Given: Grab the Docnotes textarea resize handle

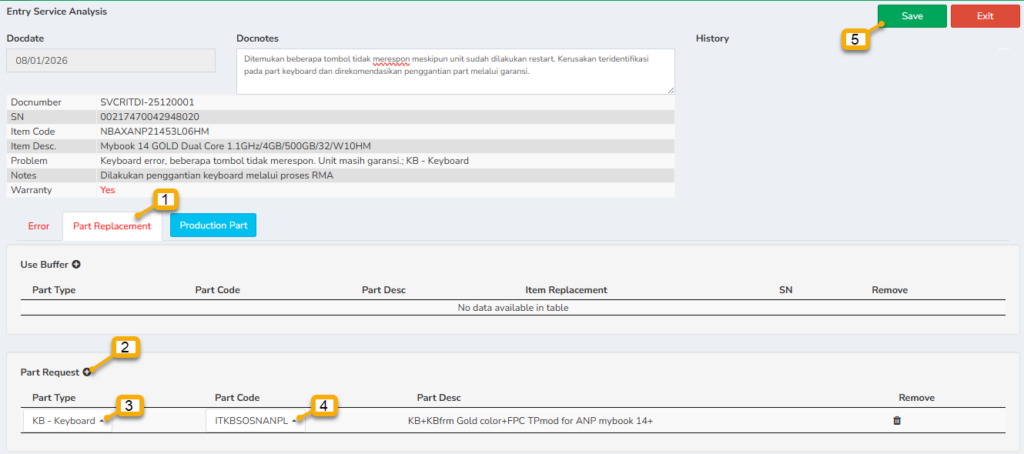Looking at the screenshot, I should (669, 89).
